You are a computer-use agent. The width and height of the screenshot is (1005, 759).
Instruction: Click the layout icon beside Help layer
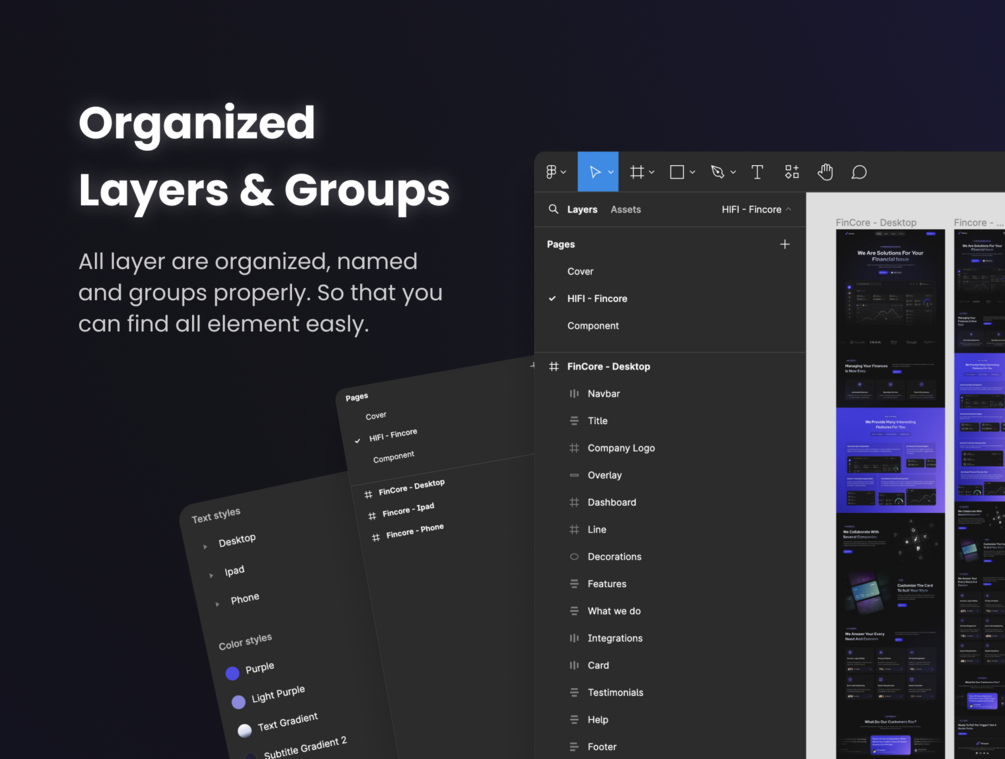(574, 719)
